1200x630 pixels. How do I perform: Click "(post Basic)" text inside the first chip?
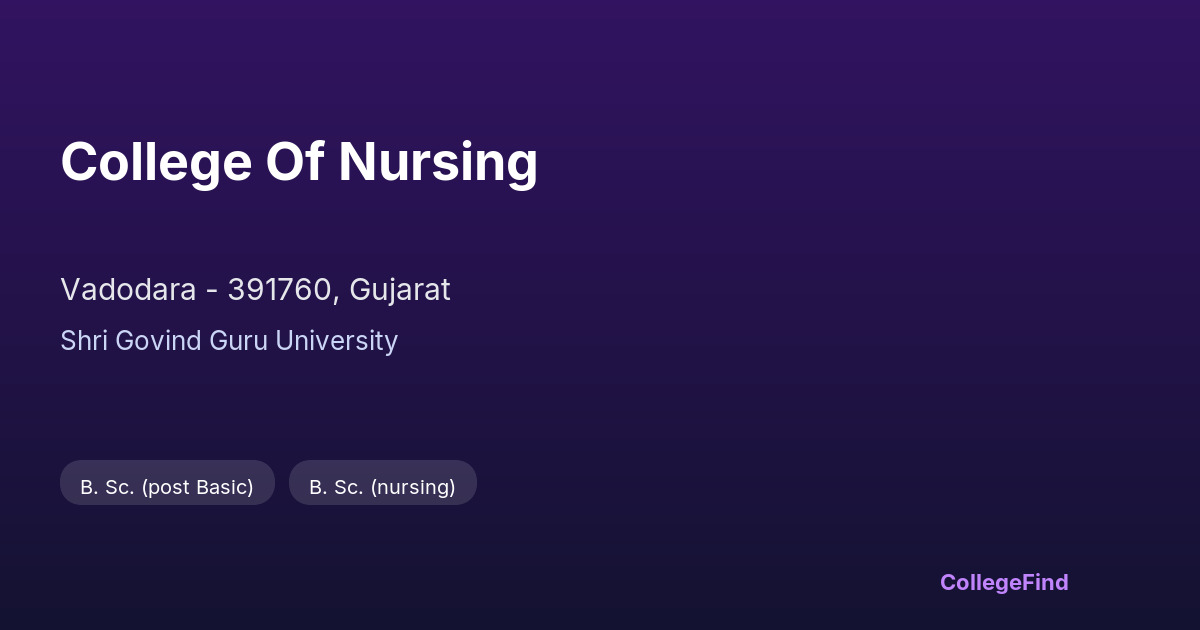[197, 487]
